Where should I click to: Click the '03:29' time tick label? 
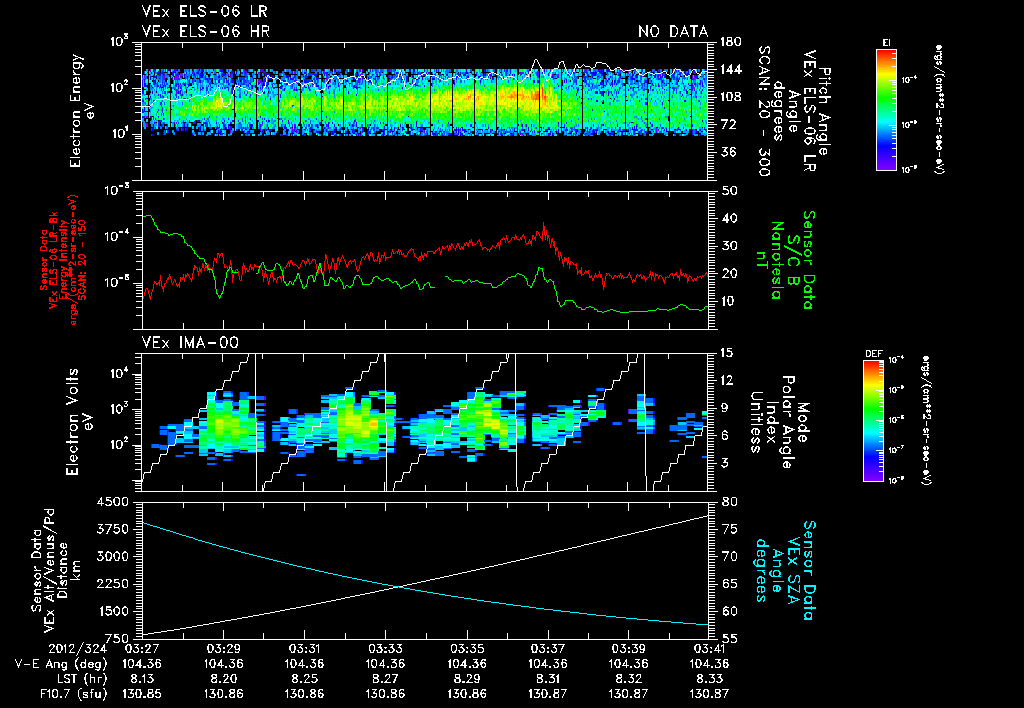tap(223, 649)
